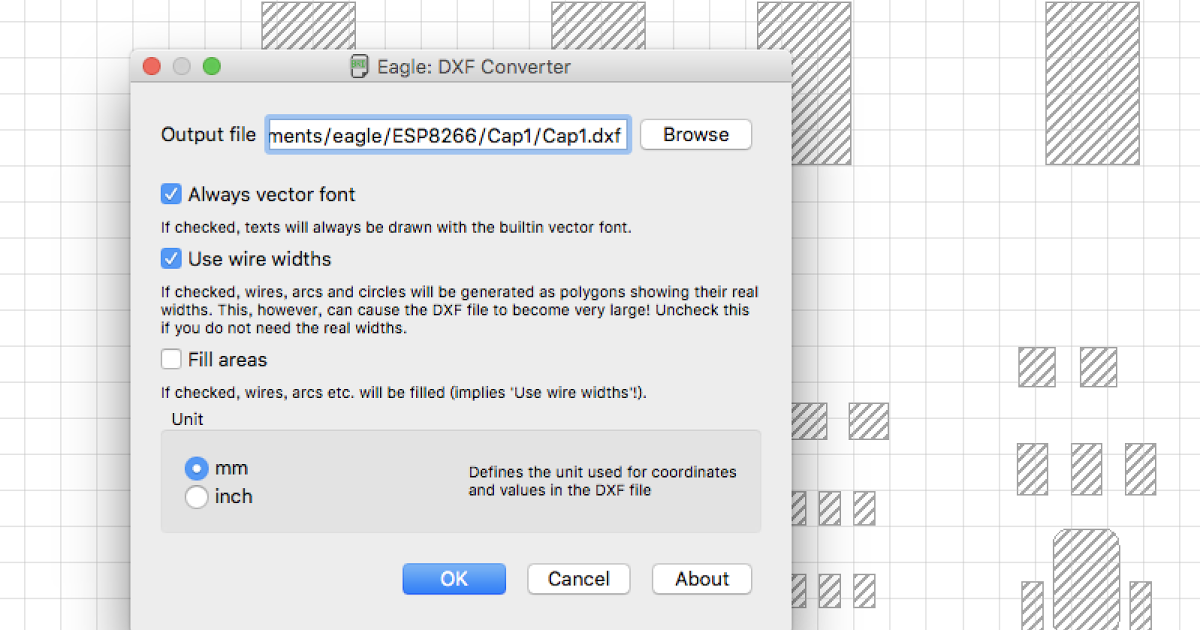
Task: Click the Cancel button
Action: 578,579
